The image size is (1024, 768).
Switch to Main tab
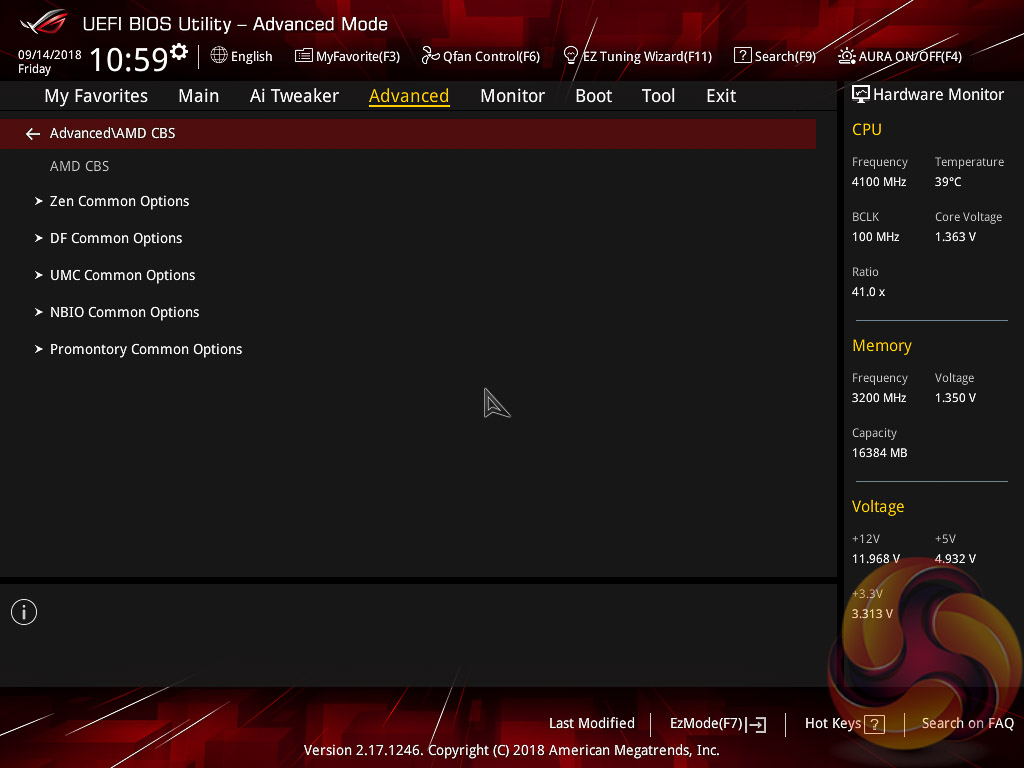[199, 96]
